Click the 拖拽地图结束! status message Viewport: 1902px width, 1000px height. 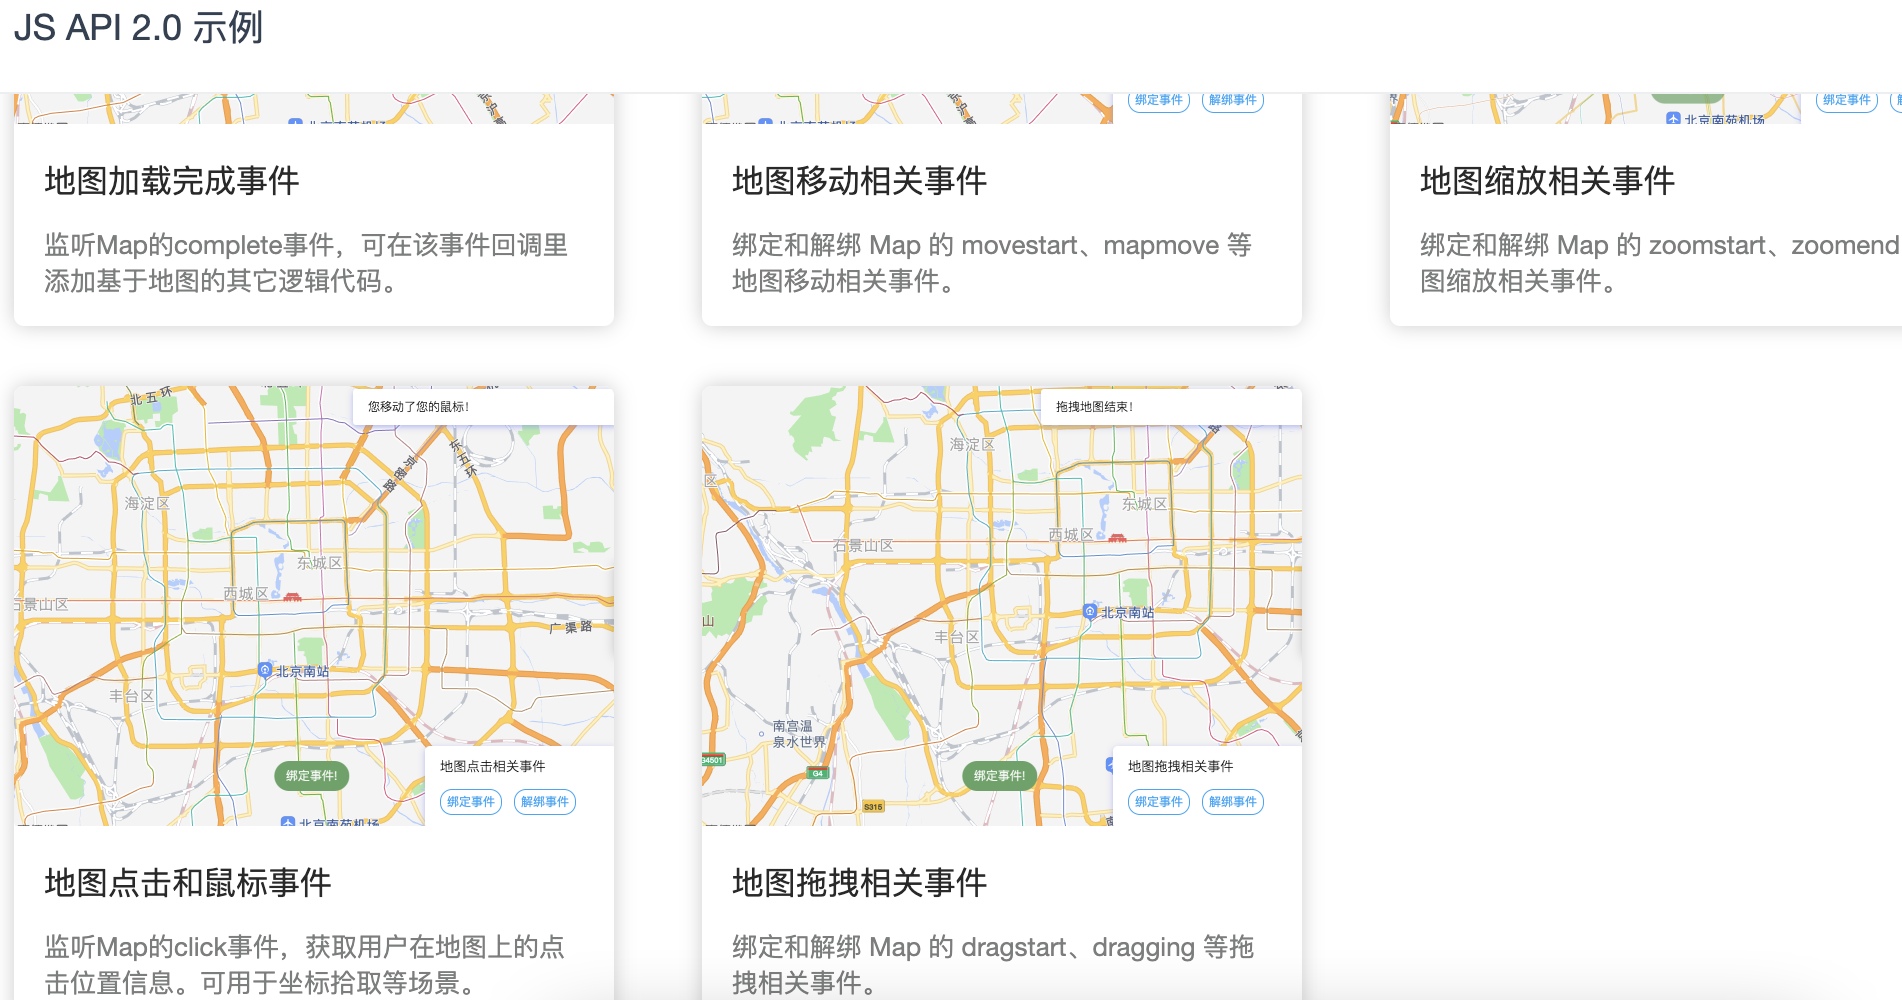pos(1095,407)
